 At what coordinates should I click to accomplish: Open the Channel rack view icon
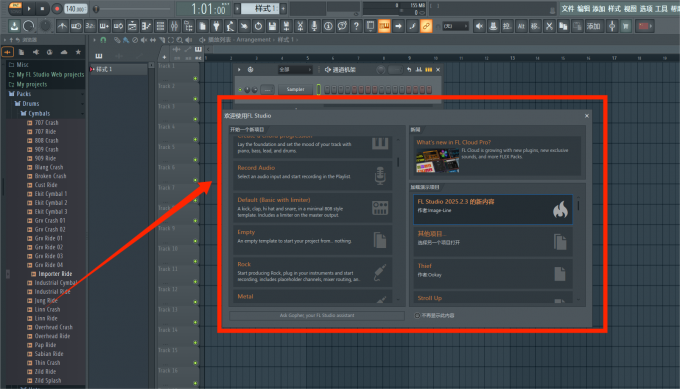tap(160, 26)
